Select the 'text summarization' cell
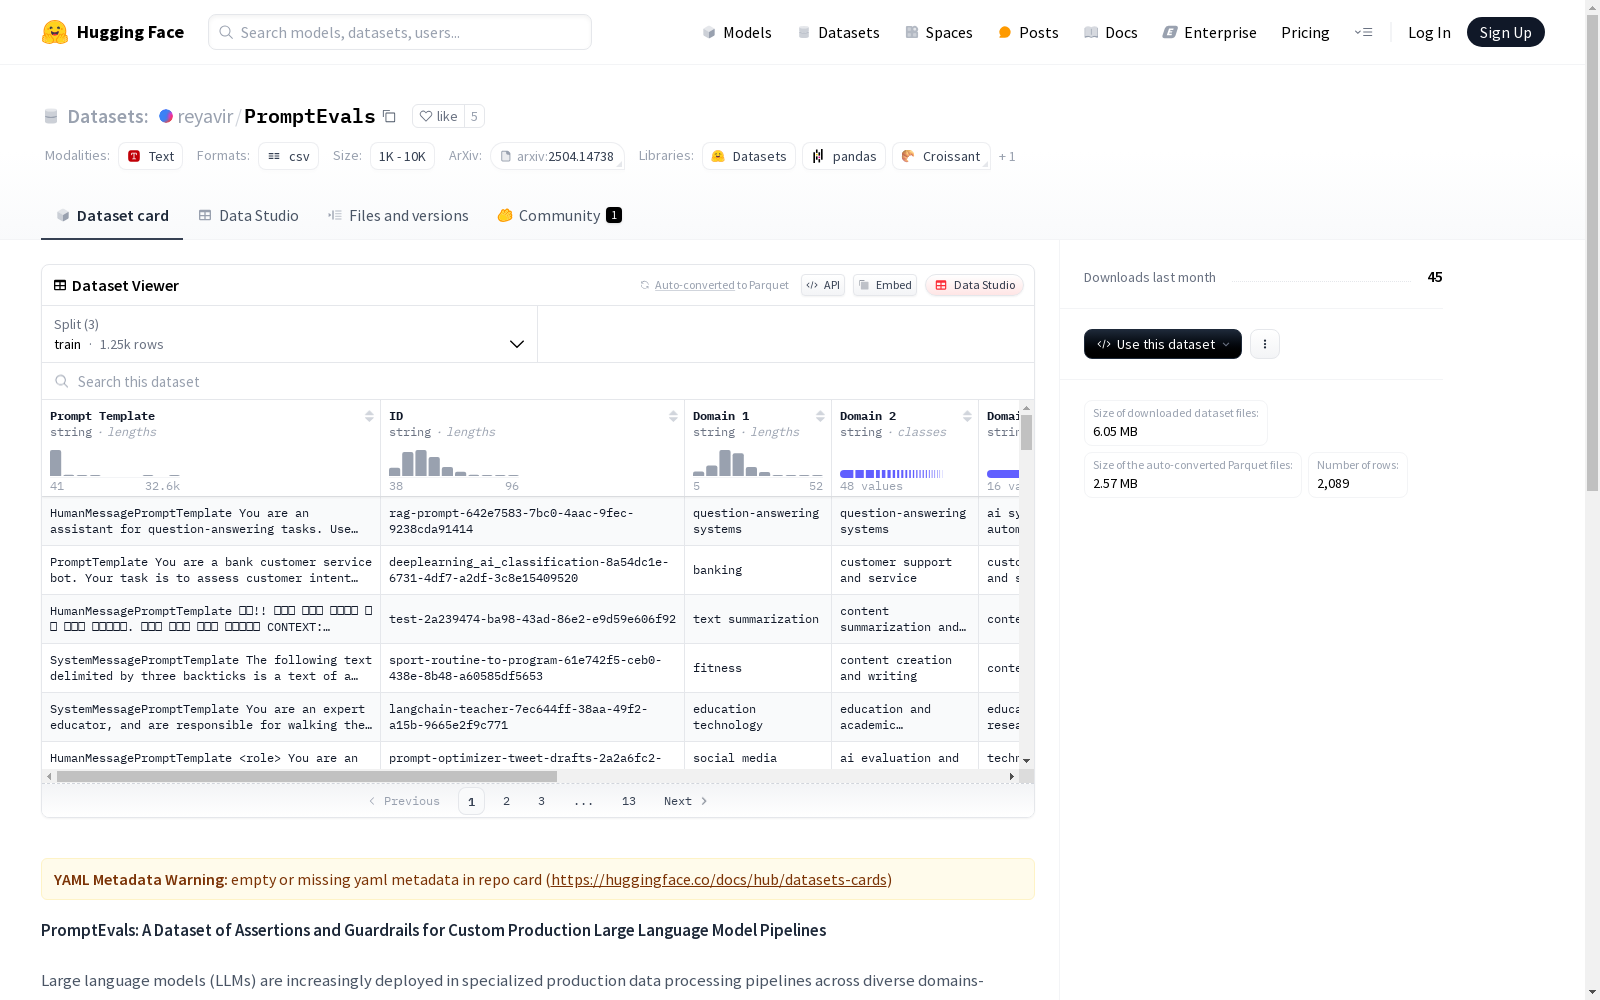The height and width of the screenshot is (1000, 1600). (x=758, y=619)
